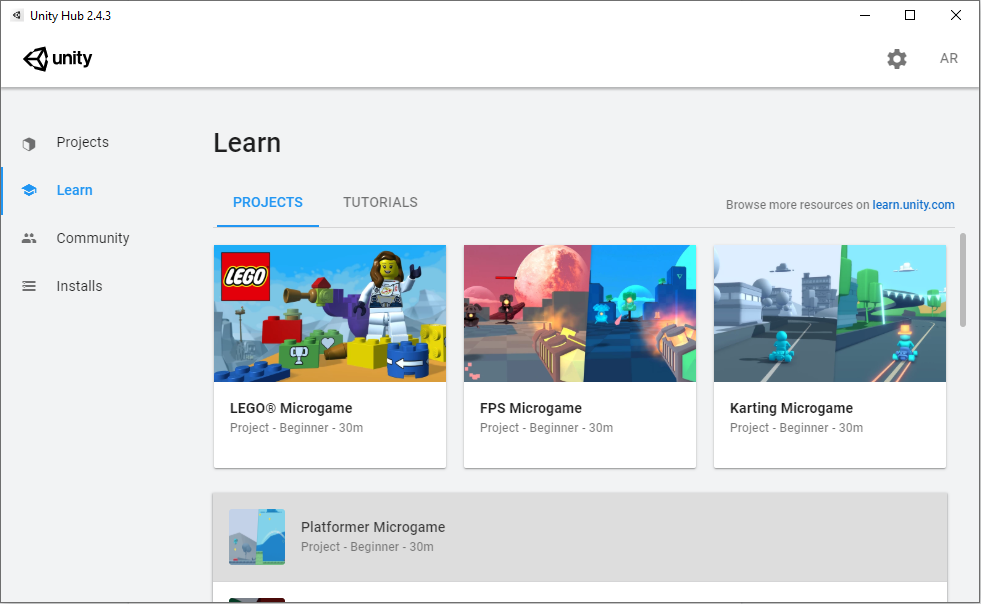Open the LEGO Microgame thumbnail image

pyautogui.click(x=330, y=313)
